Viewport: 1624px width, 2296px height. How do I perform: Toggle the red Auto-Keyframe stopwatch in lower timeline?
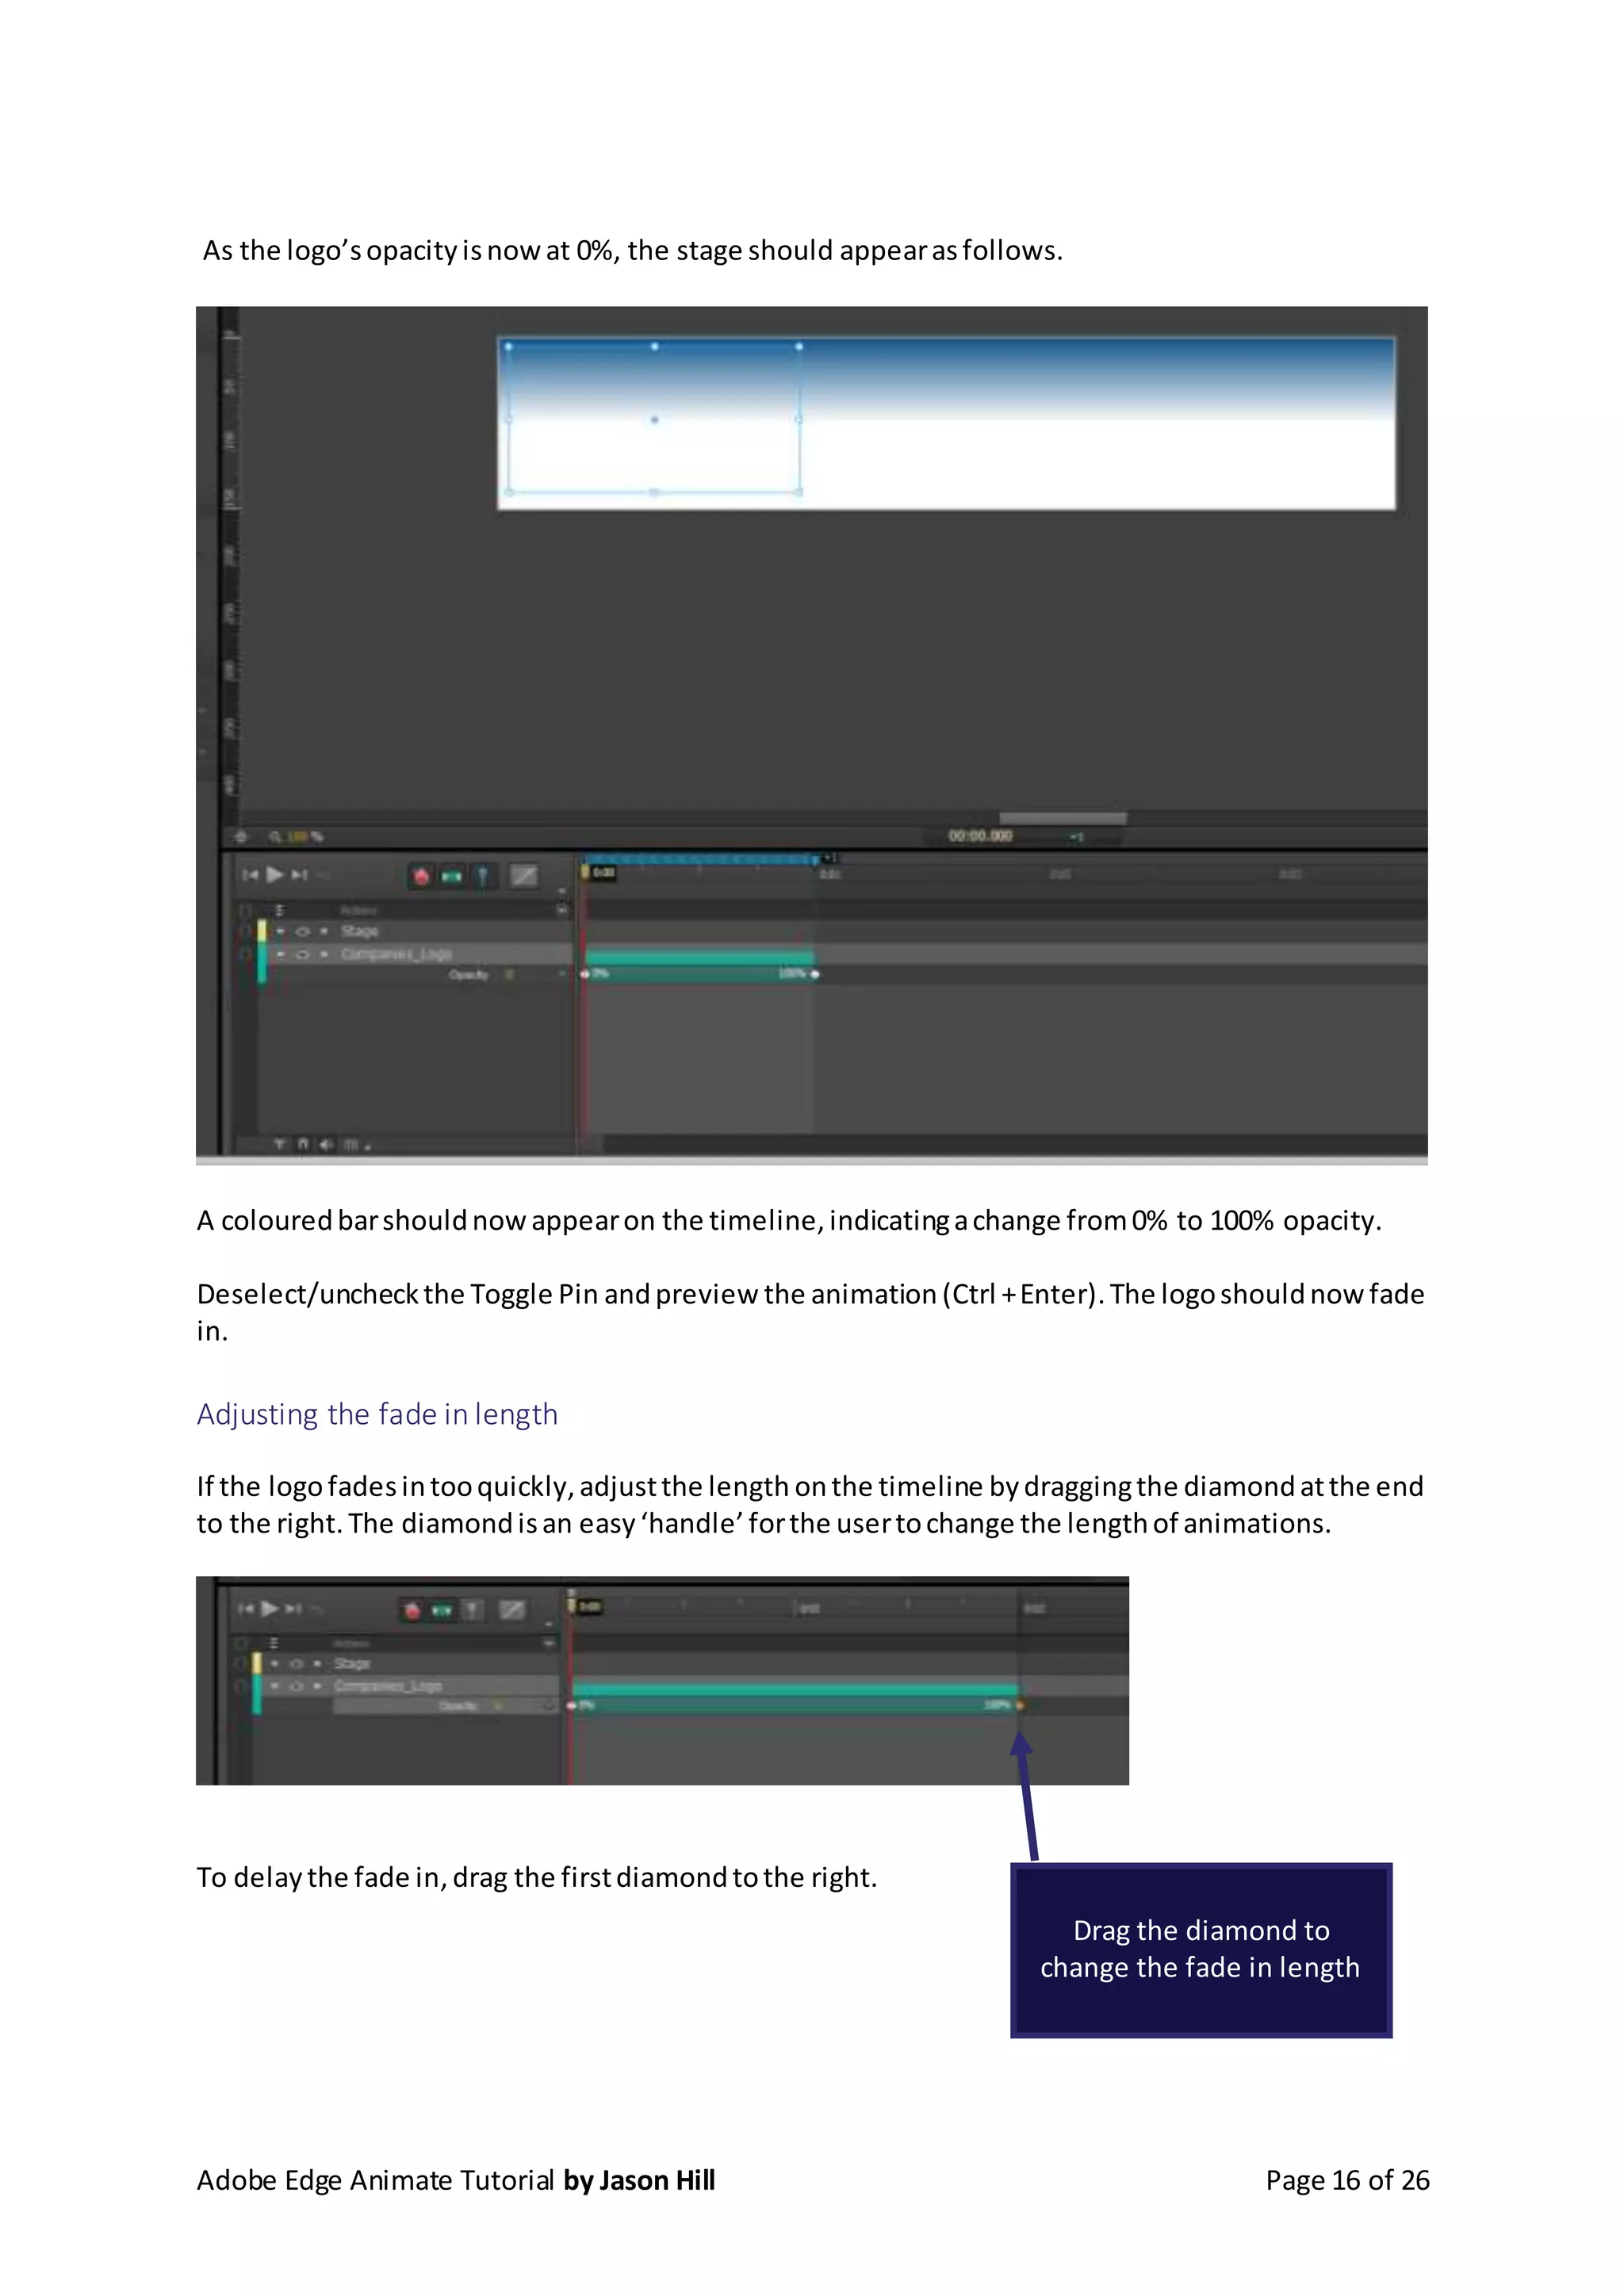point(412,1610)
